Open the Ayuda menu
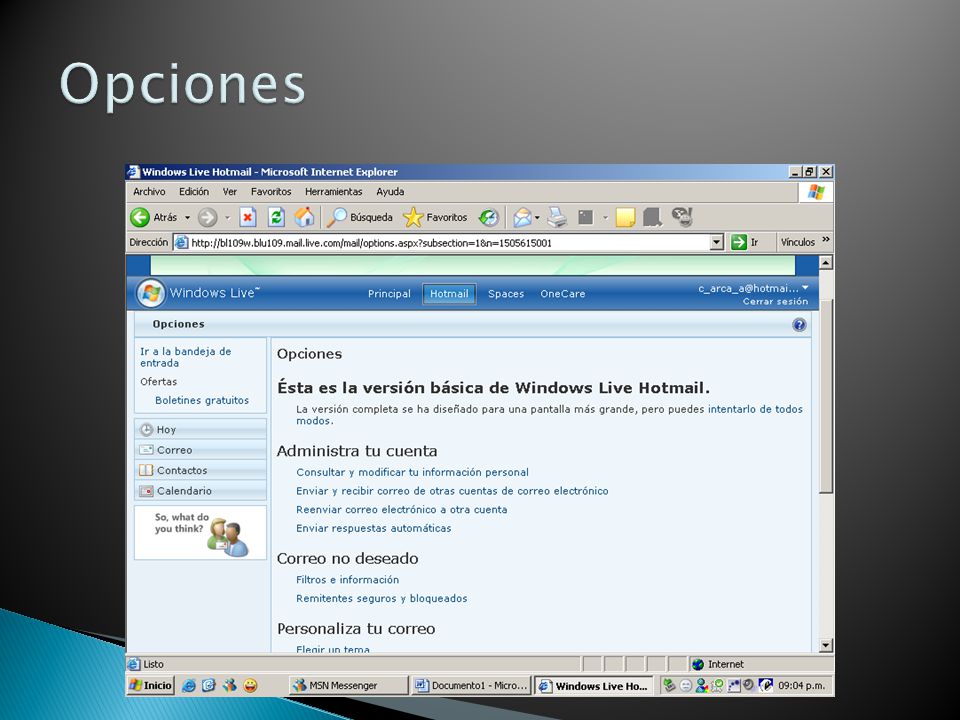960x720 pixels. tap(390, 192)
